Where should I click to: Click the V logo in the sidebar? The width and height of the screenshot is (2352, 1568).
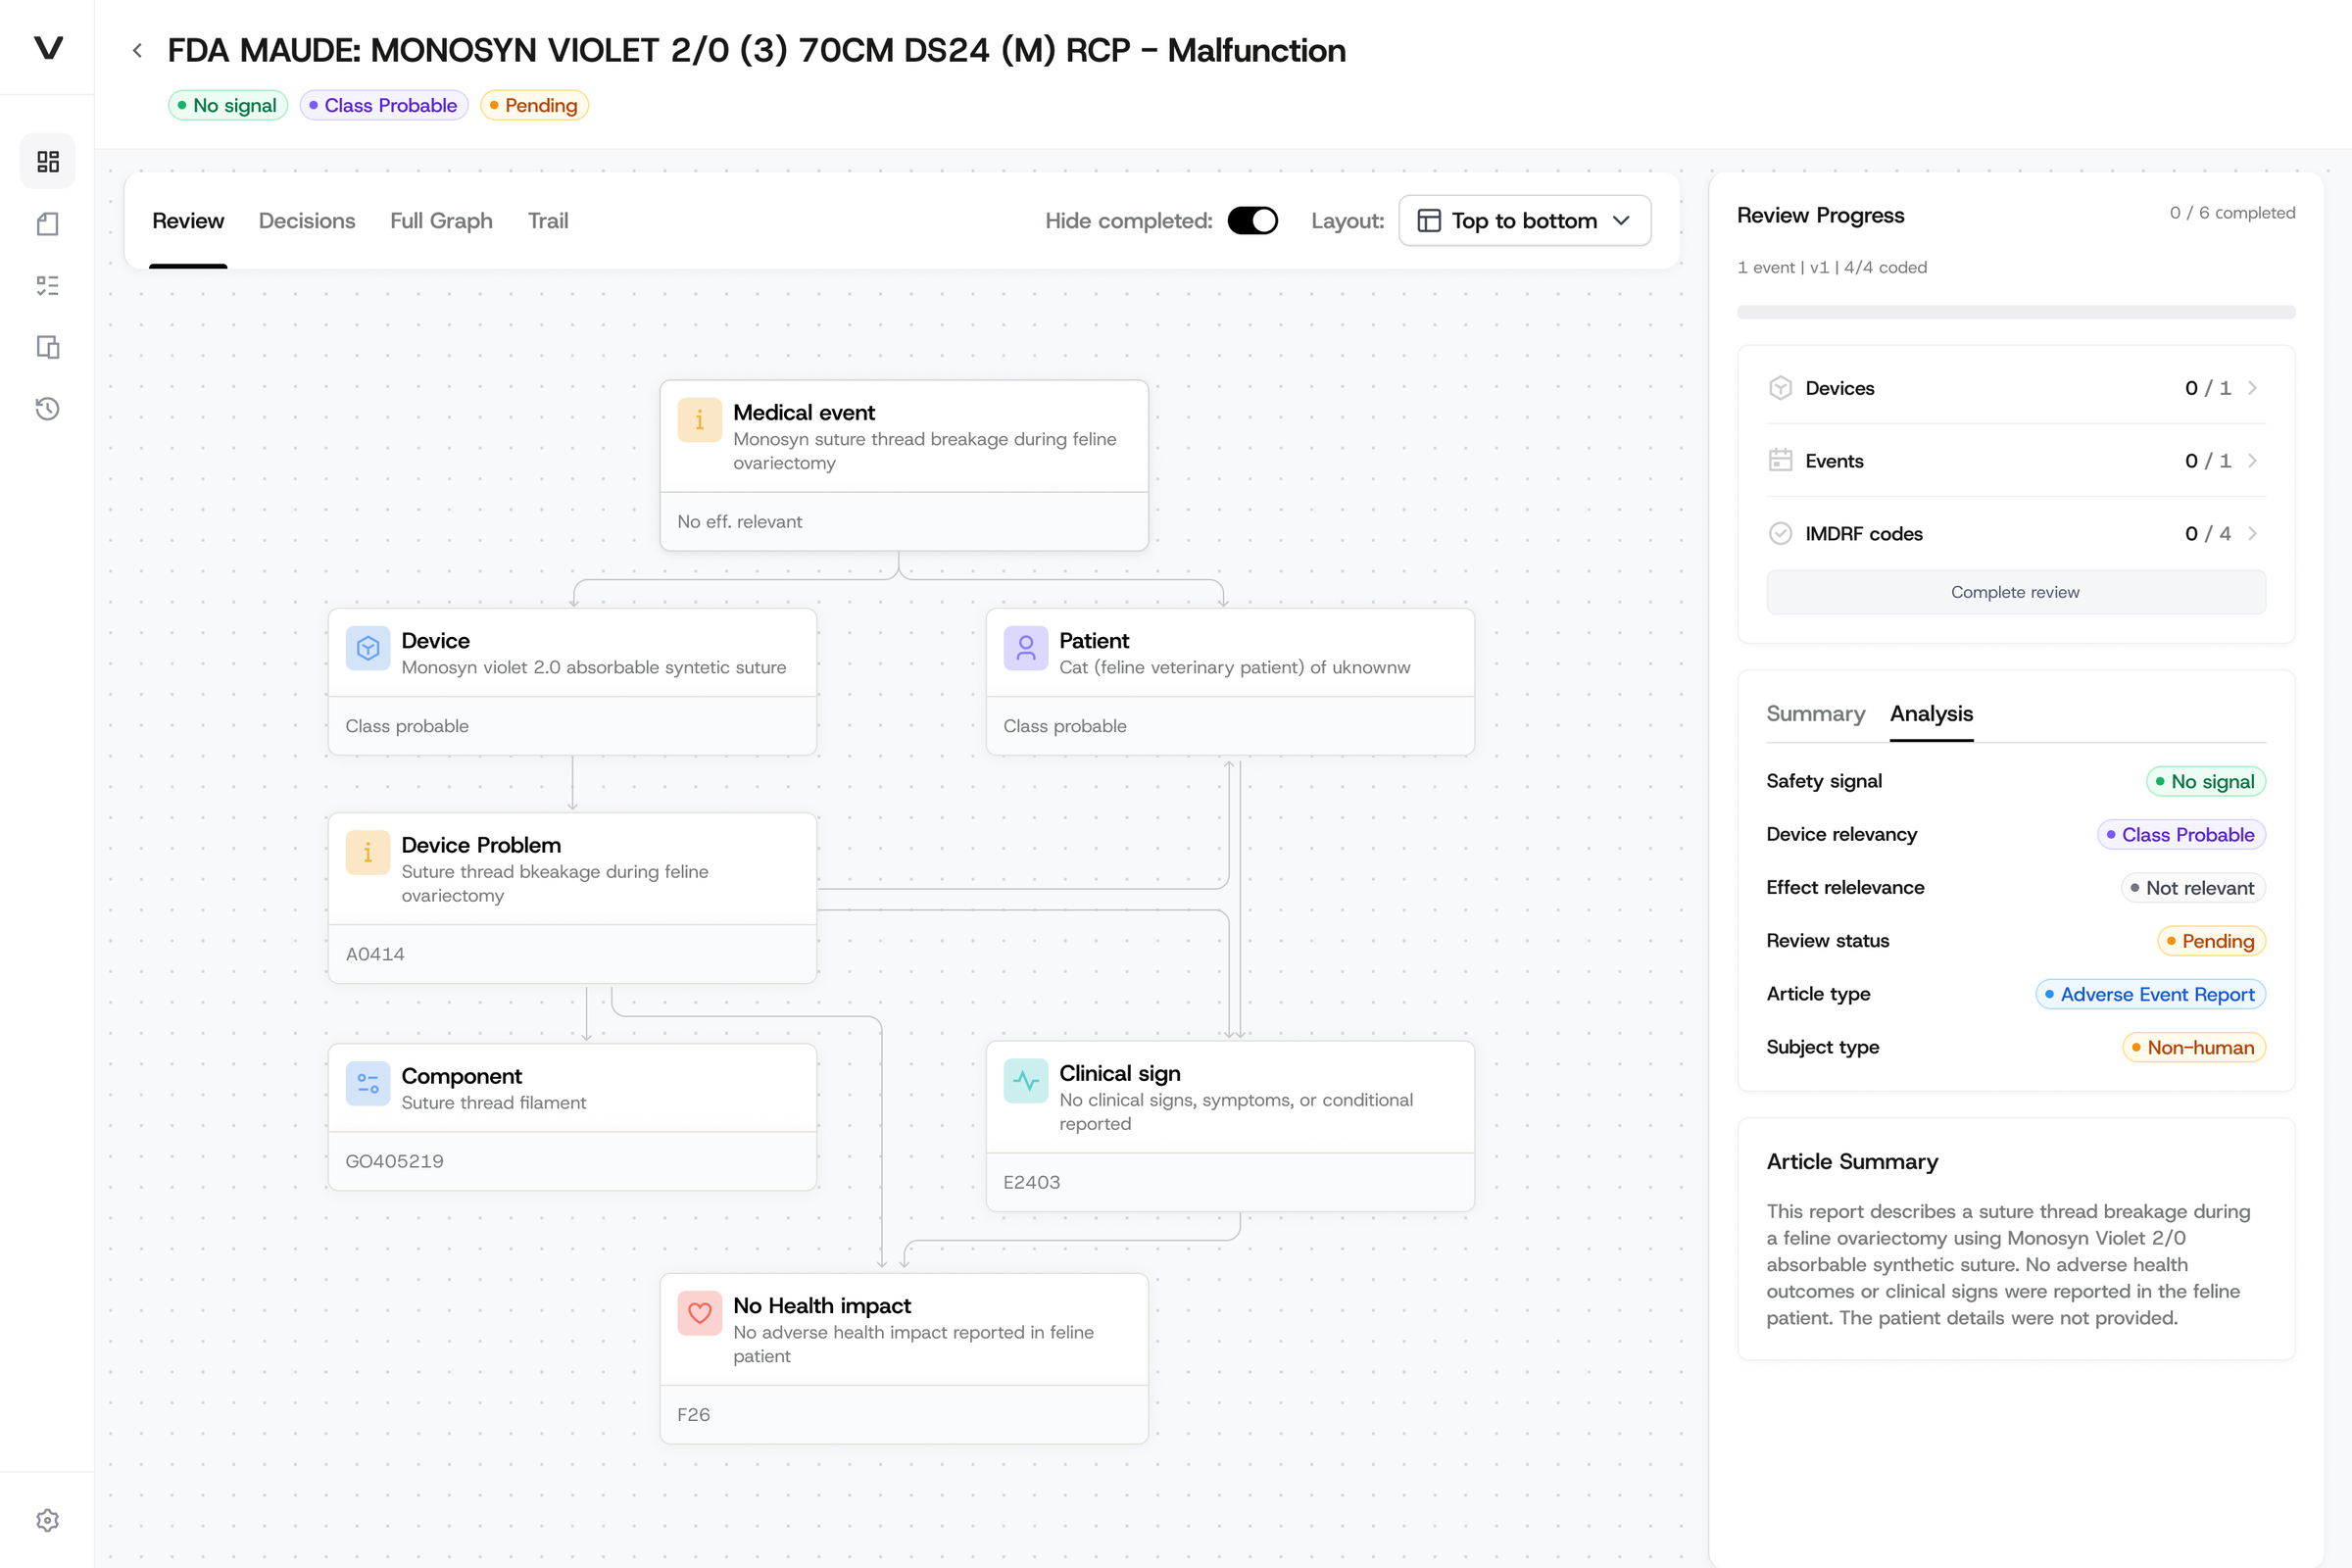click(48, 47)
